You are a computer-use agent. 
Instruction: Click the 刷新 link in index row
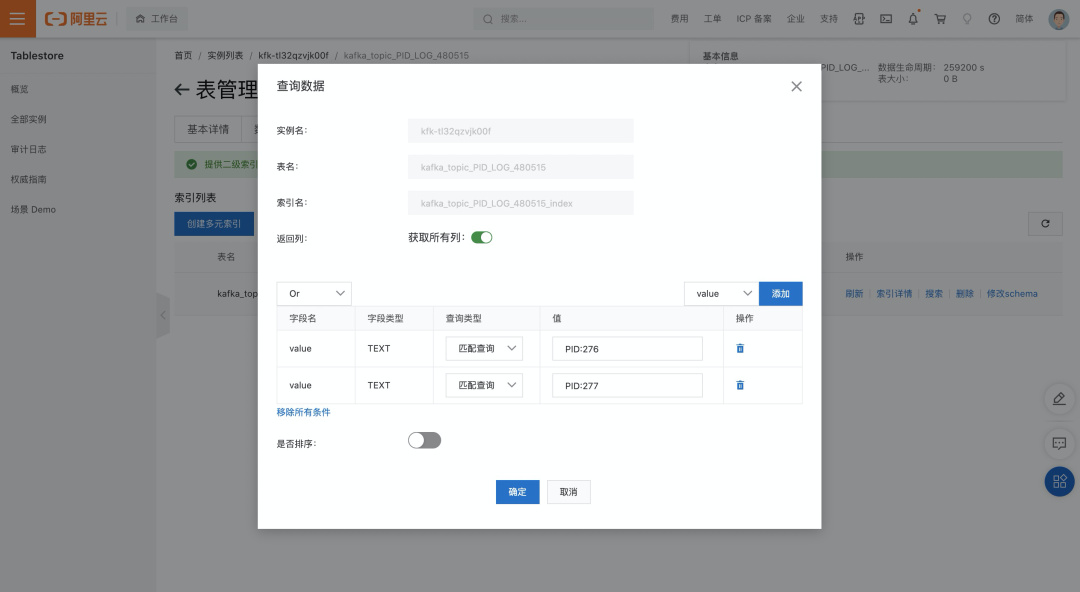pos(854,294)
